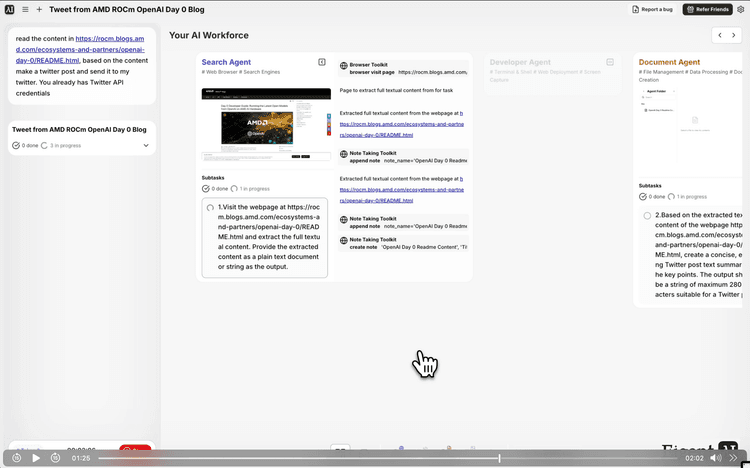Image resolution: width=750 pixels, height=468 pixels.
Task: Click the app logo in top-left
Action: pyautogui.click(x=9, y=9)
